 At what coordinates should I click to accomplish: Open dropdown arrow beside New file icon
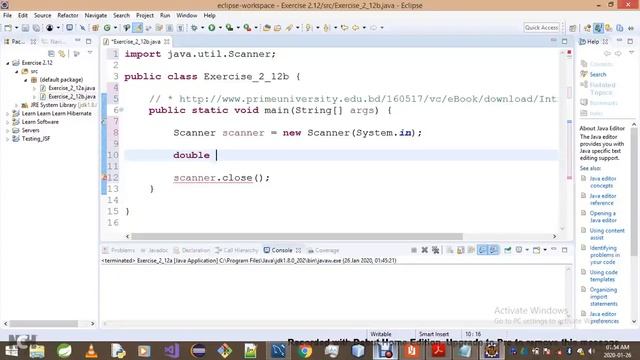tap(16, 28)
